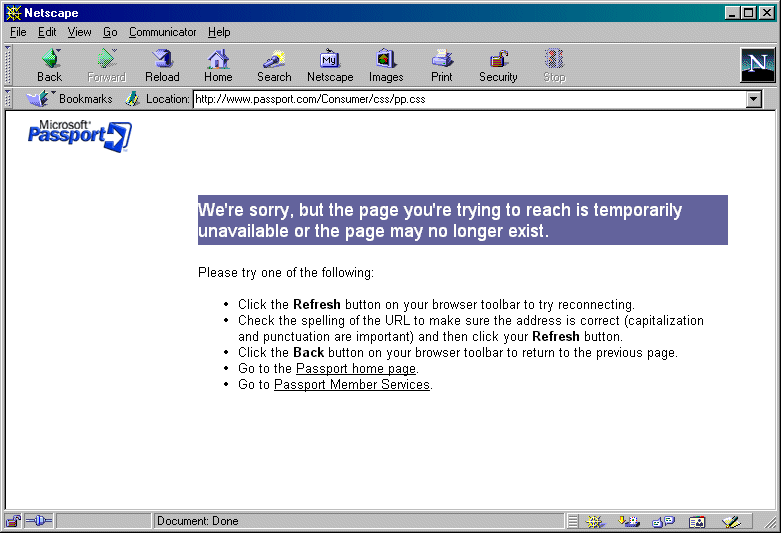Follow the Passport home page link
781x533 pixels.
click(355, 369)
